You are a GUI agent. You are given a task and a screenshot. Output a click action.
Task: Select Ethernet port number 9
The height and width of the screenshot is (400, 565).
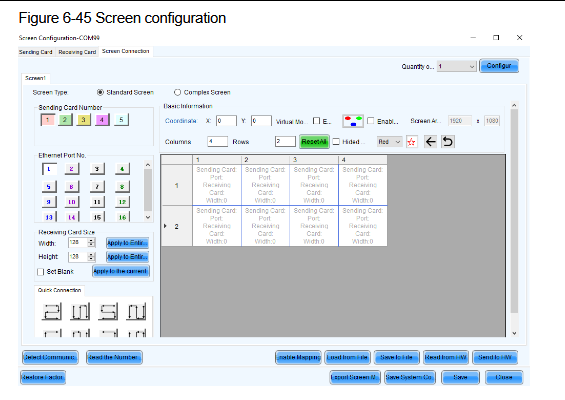point(49,202)
